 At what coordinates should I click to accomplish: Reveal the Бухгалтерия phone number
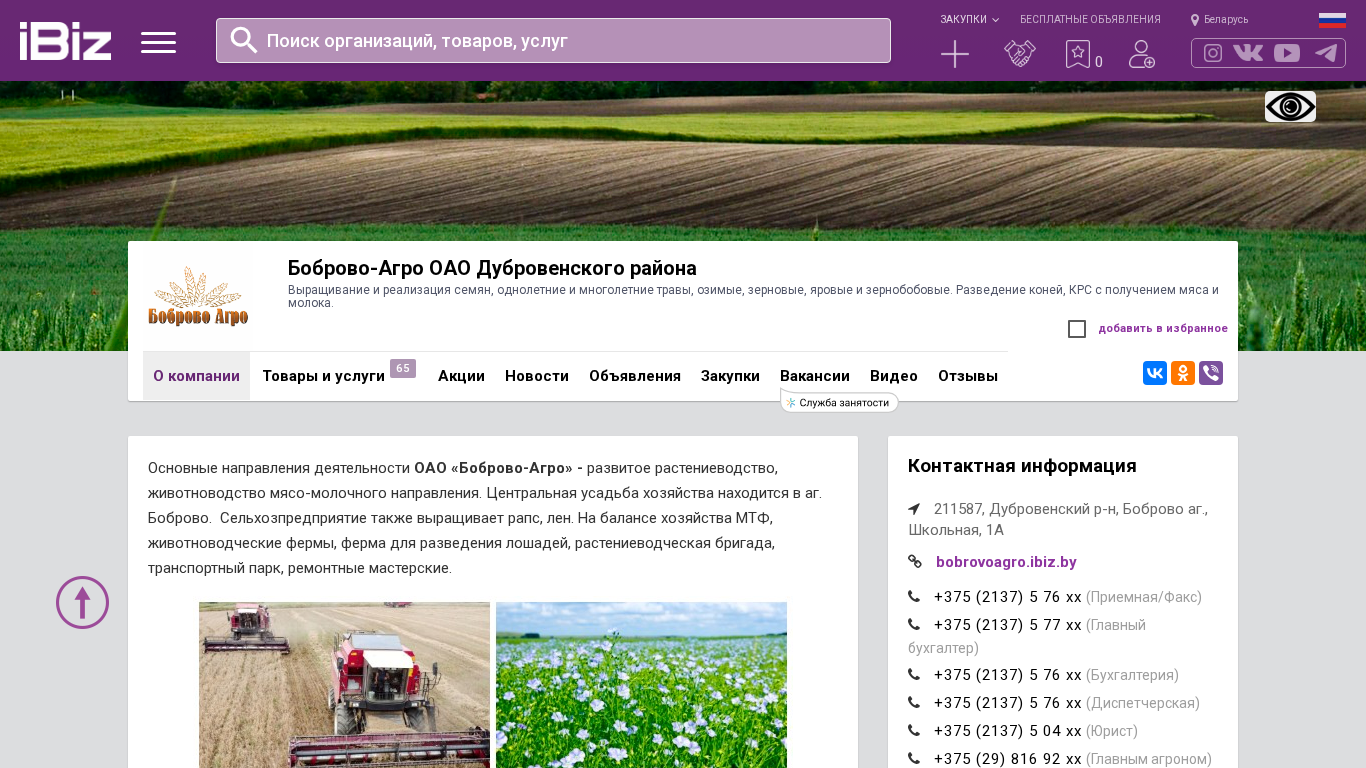pyautogui.click(x=1008, y=675)
